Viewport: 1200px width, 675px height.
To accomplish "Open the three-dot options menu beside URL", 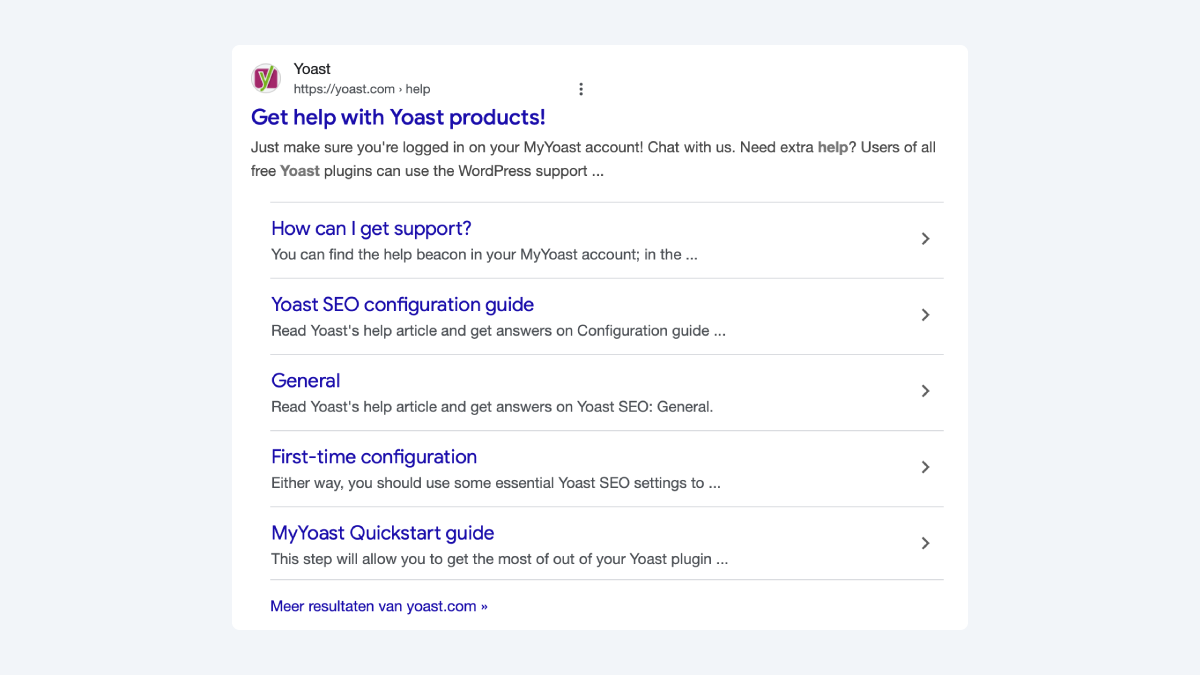I will coord(581,89).
